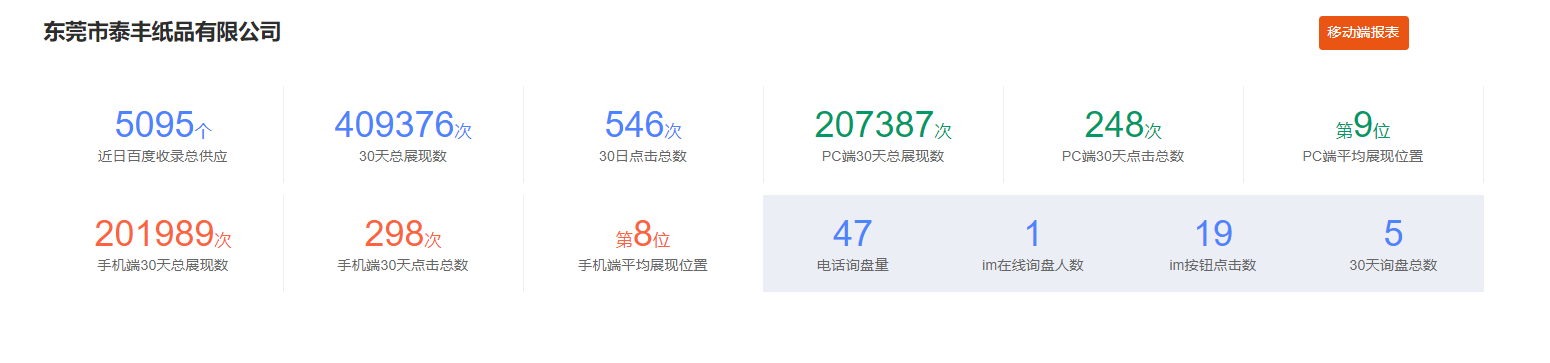Select the 409376 30天总展现数 figure
This screenshot has width=1550, height=363.
403,135
